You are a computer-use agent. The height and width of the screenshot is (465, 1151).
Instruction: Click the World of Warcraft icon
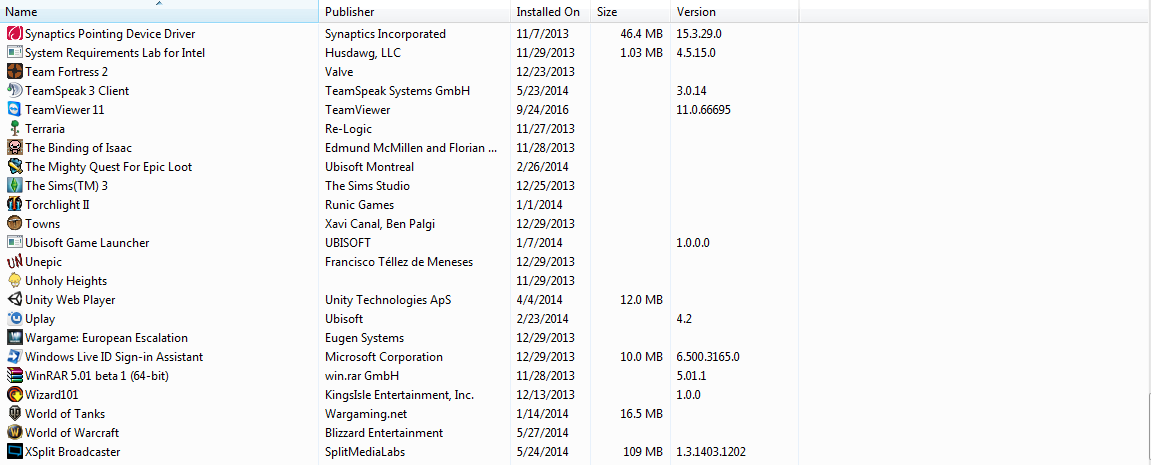click(14, 433)
